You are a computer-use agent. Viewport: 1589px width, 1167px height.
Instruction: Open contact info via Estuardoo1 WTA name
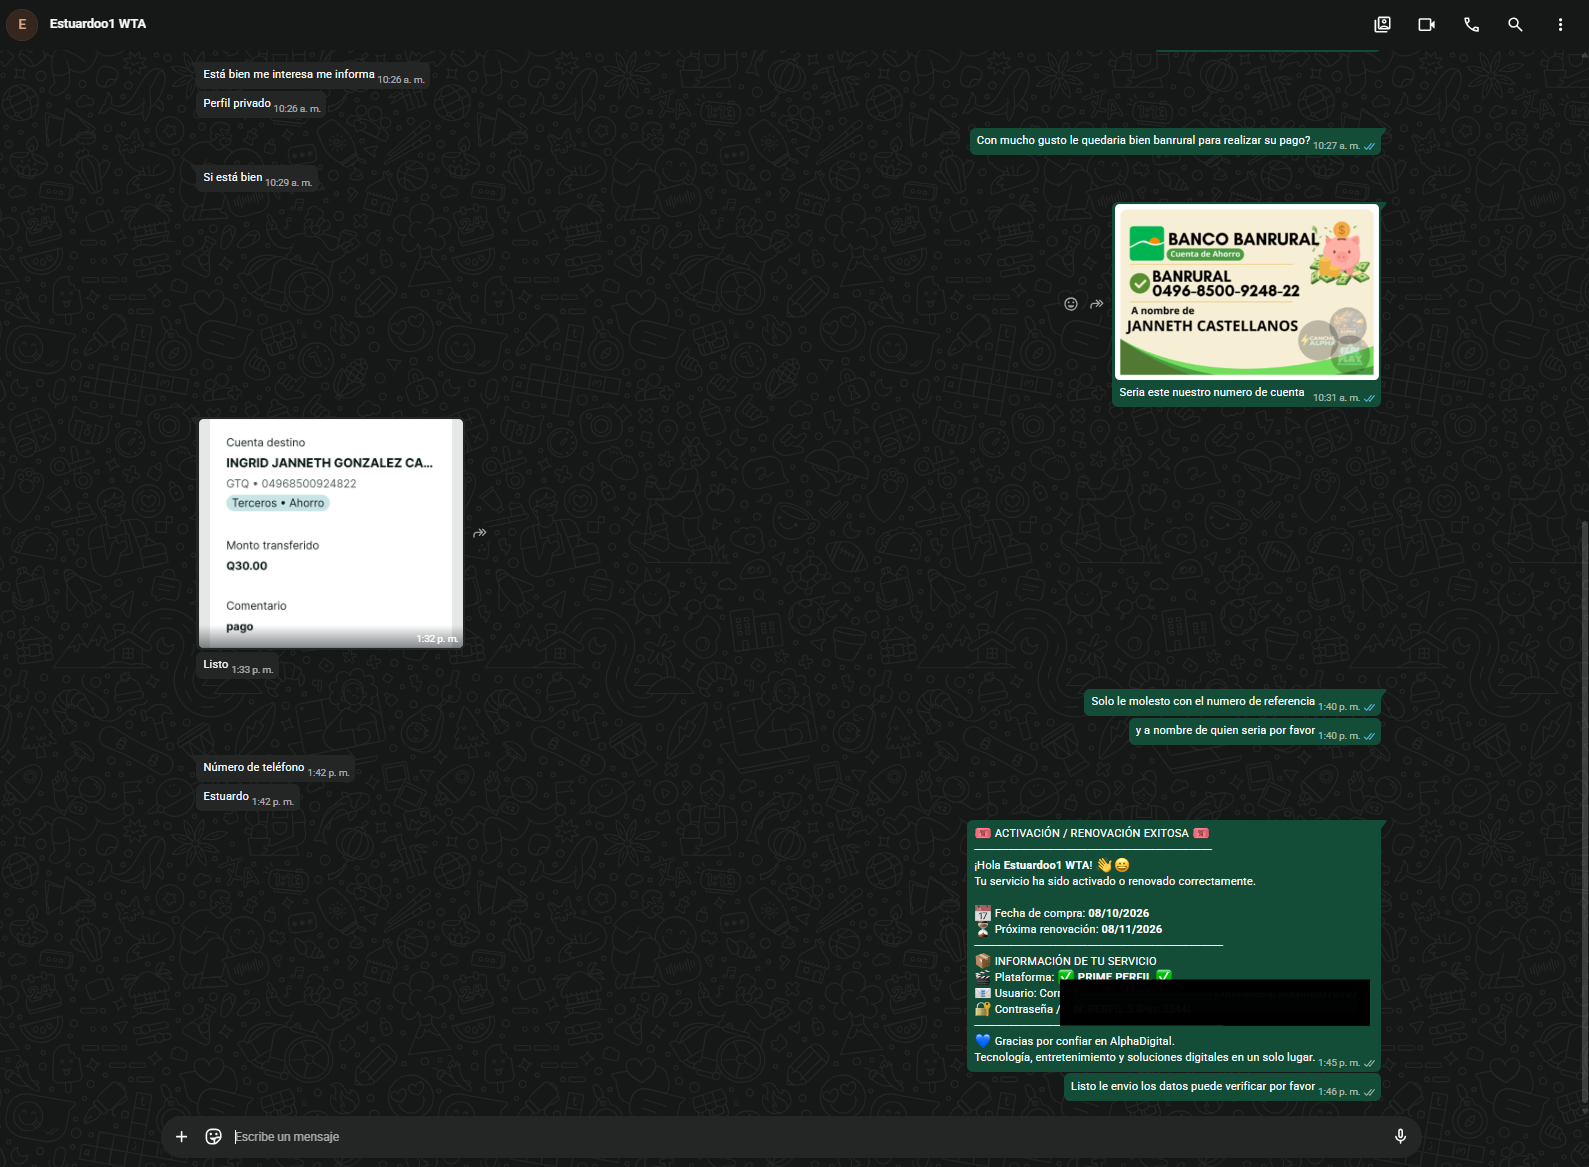coord(98,24)
